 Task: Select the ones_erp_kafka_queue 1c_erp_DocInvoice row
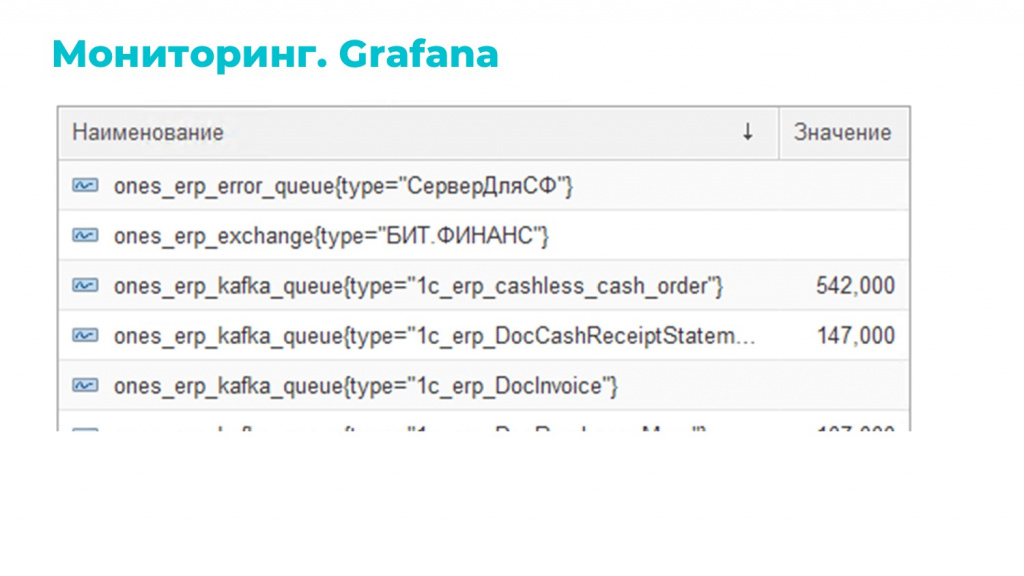pos(483,385)
